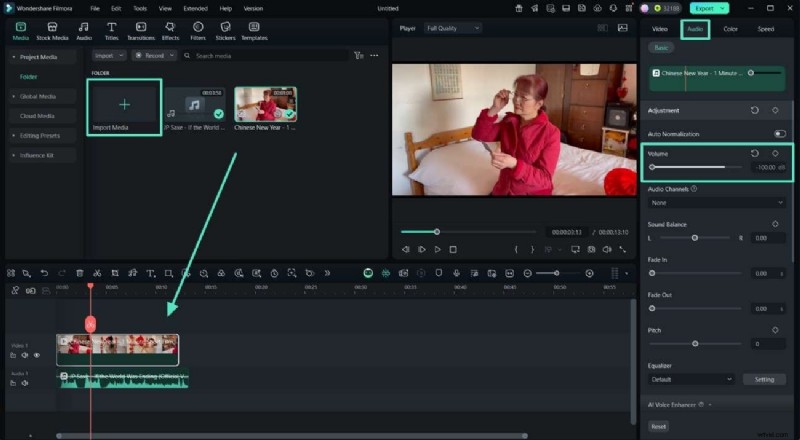Expand the Export dropdown arrow

[x=722, y=8]
